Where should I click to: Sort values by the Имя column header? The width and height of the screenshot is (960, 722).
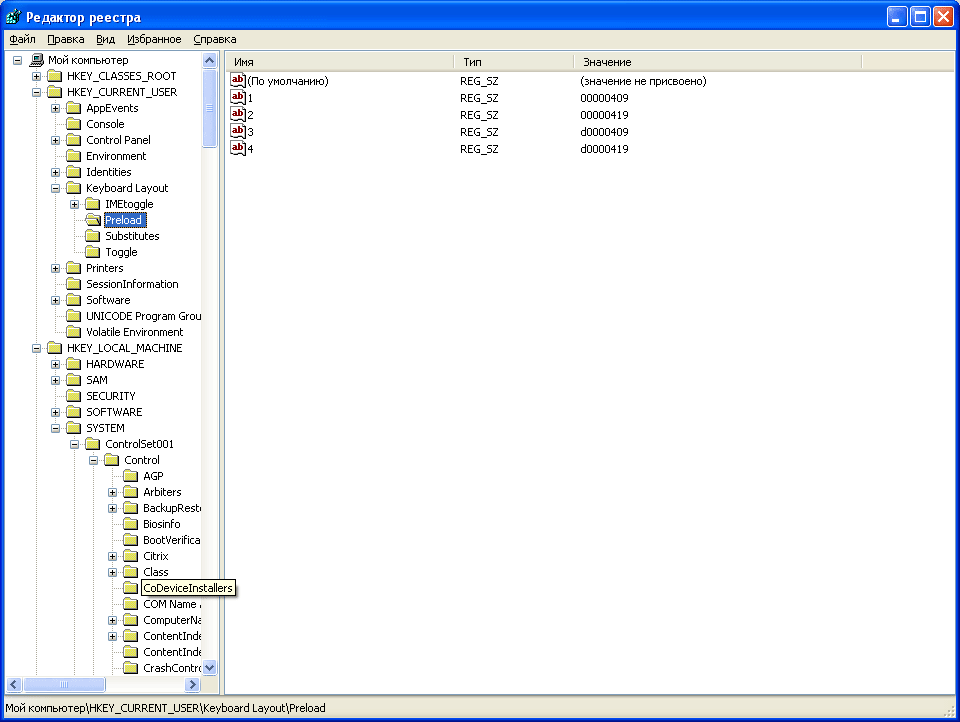pyautogui.click(x=340, y=62)
